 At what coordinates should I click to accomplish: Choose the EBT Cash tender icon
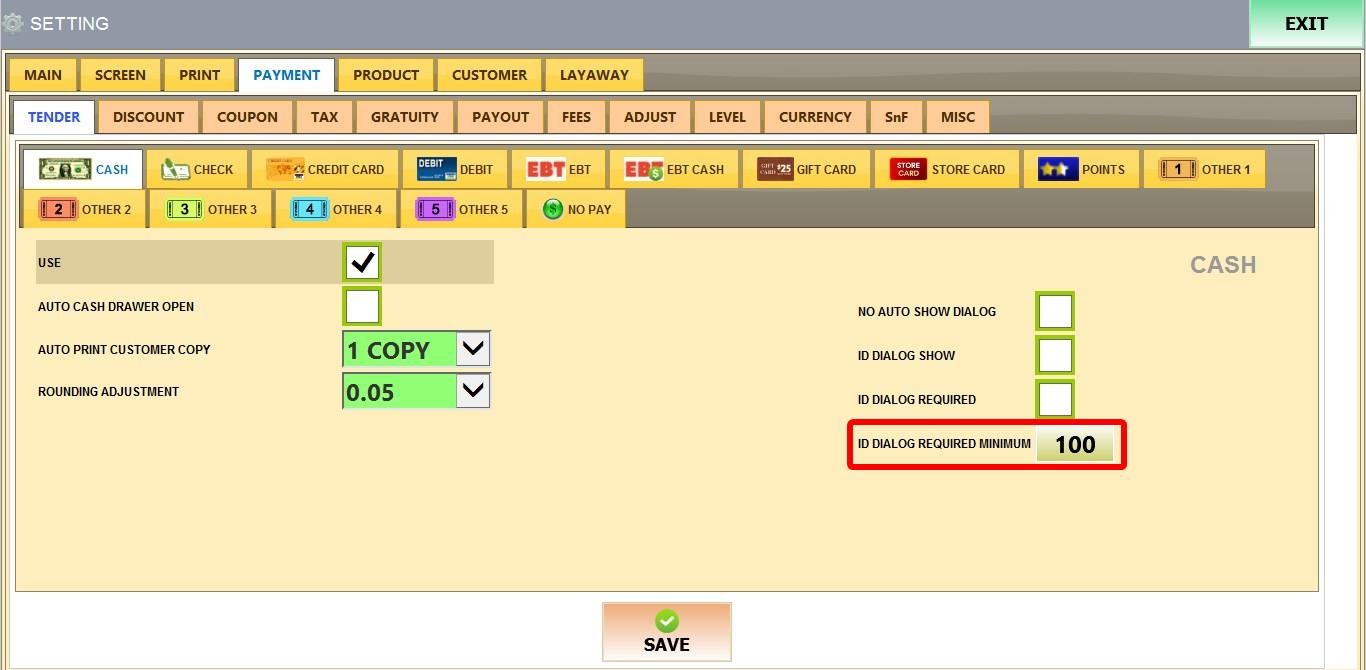(x=644, y=169)
